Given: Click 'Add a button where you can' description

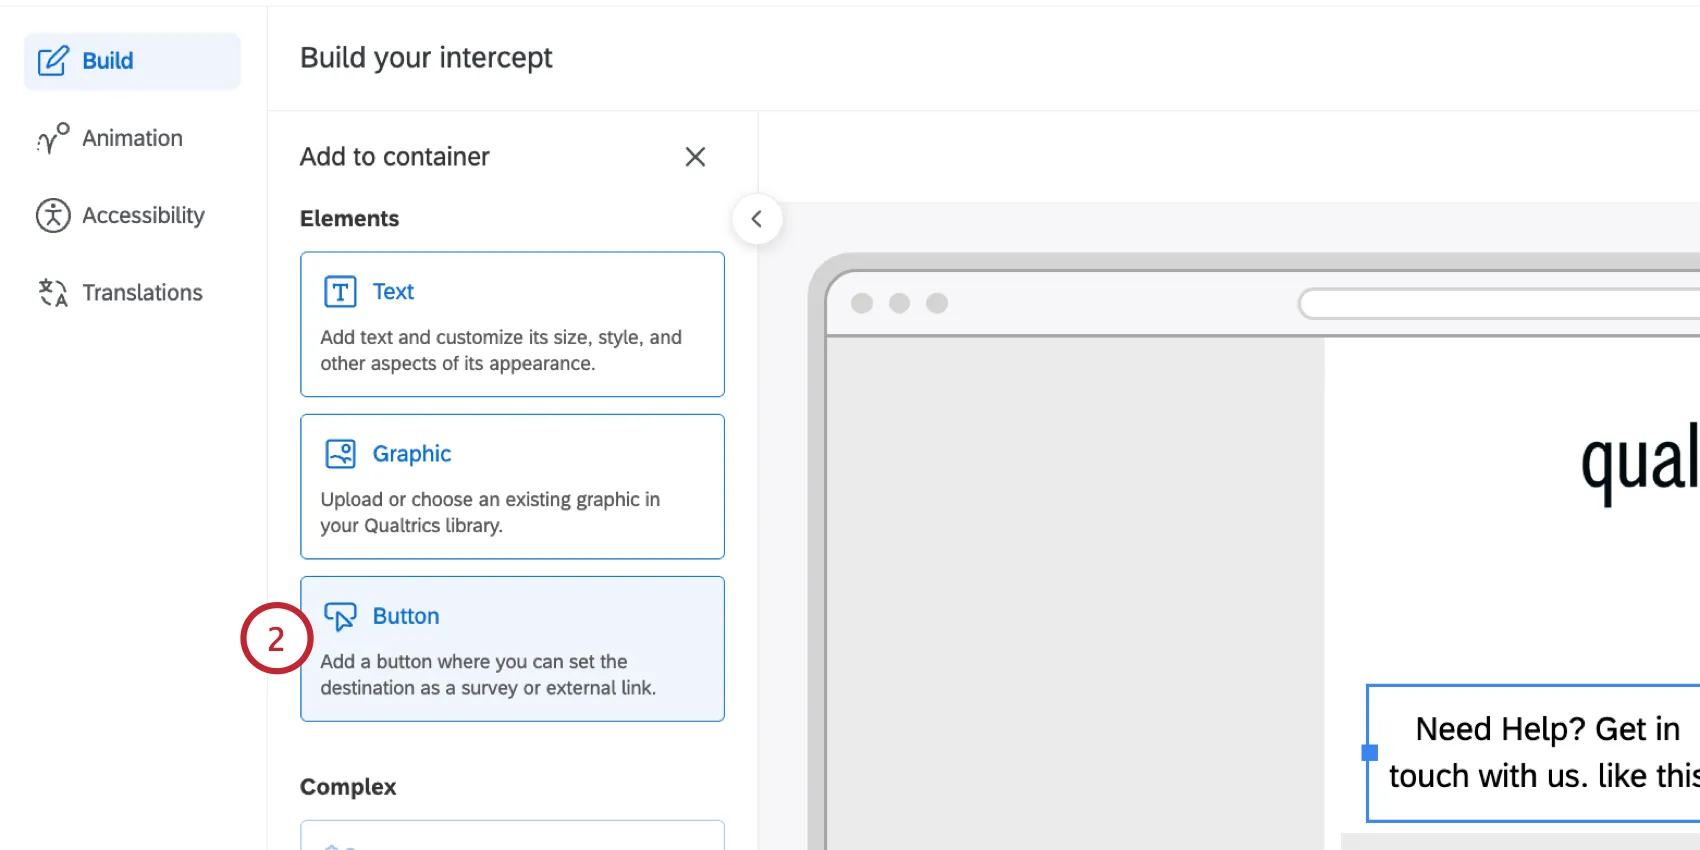Looking at the screenshot, I should pyautogui.click(x=488, y=675).
